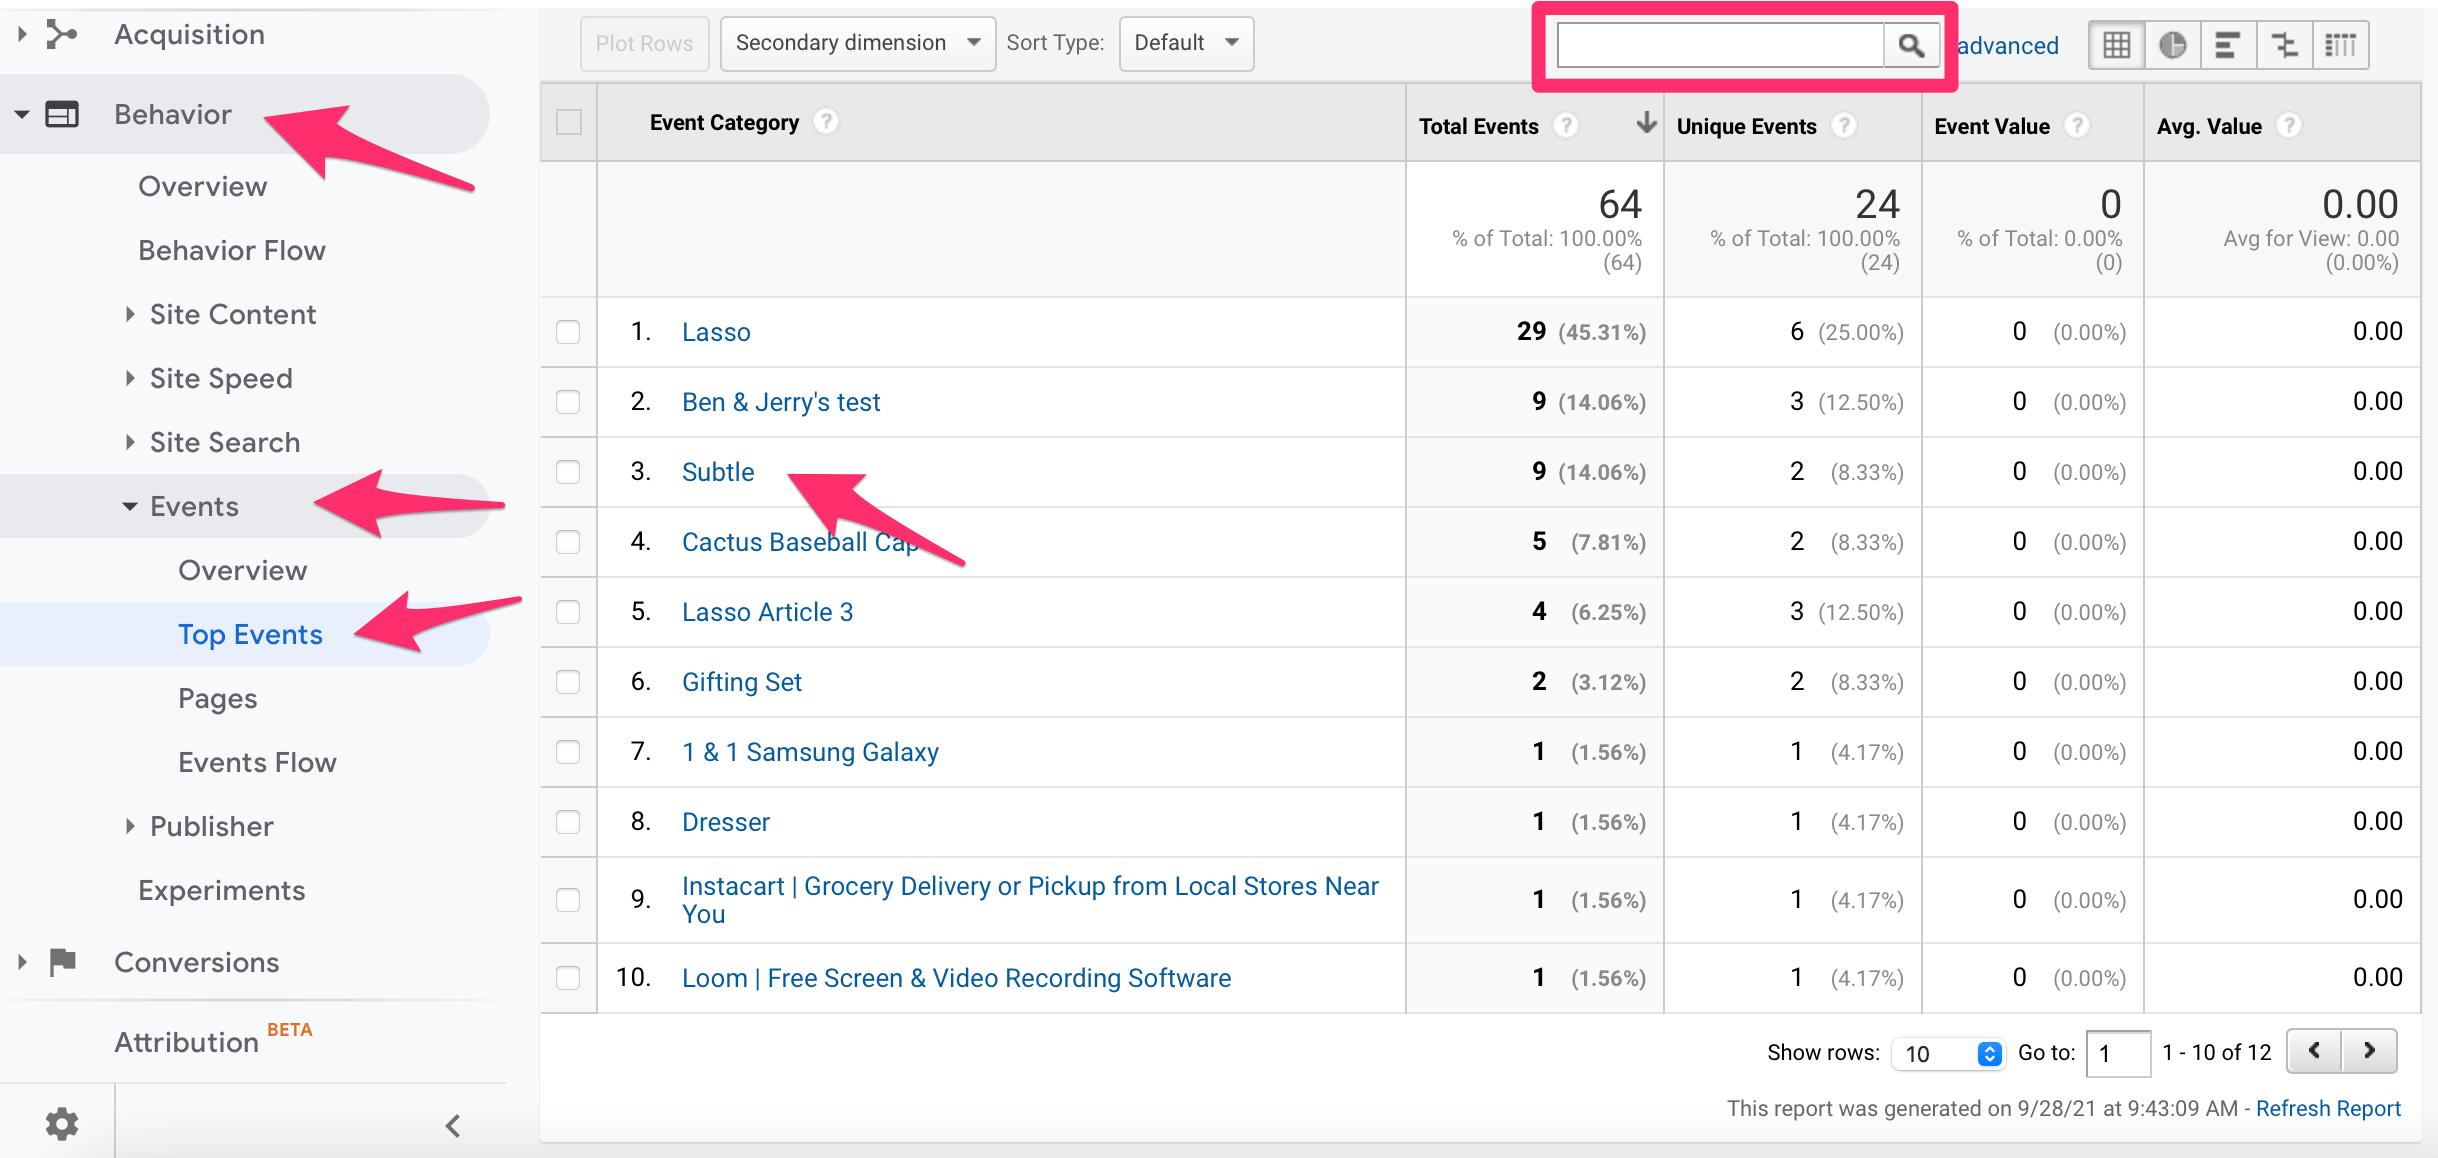
Task: Go to next page of results
Action: (x=2369, y=1051)
